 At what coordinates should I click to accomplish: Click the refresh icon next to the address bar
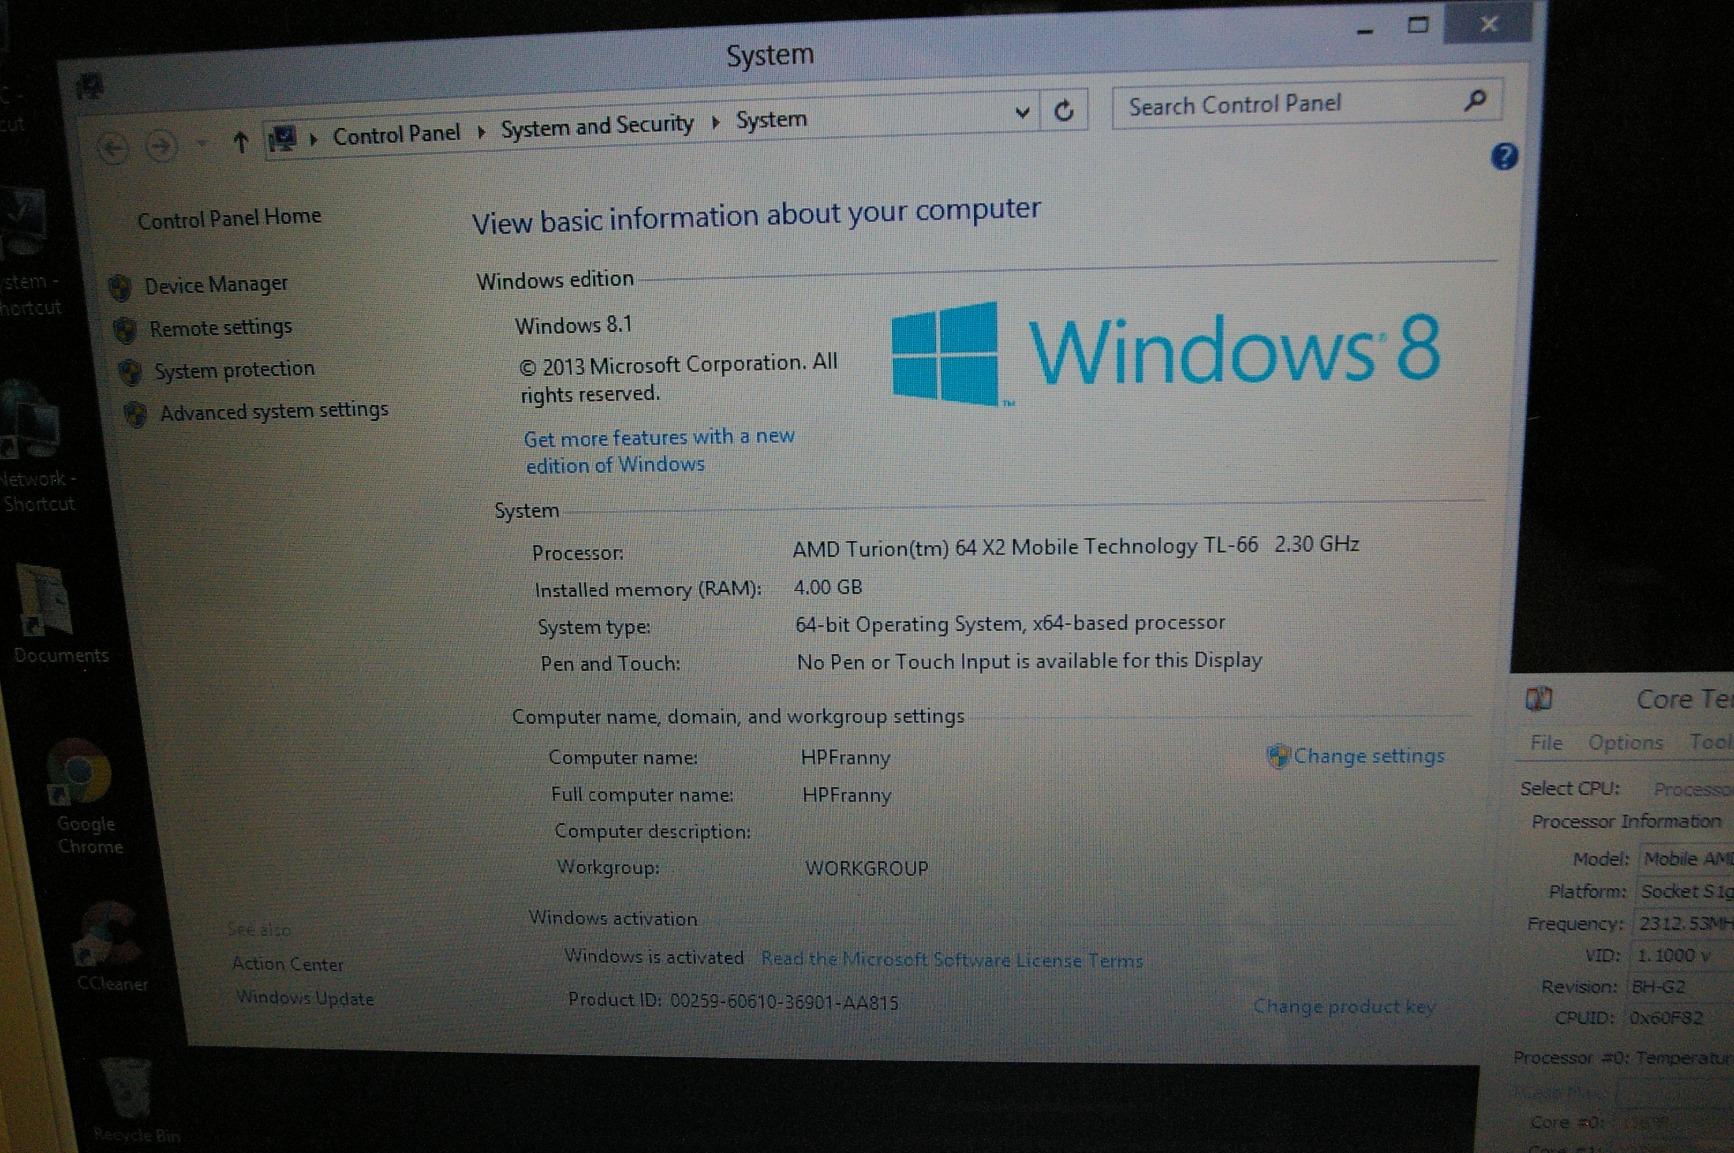(1064, 110)
